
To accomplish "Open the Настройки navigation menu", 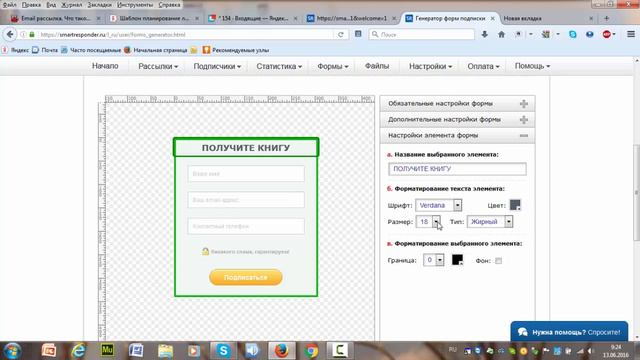I will coord(431,66).
